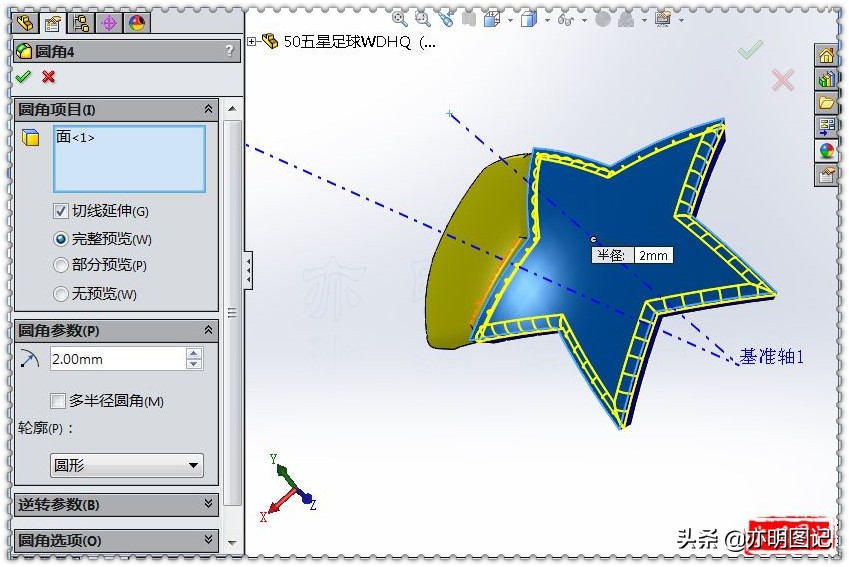The width and height of the screenshot is (849, 567).
Task: Open the DisplayManager tab
Action: tap(137, 23)
